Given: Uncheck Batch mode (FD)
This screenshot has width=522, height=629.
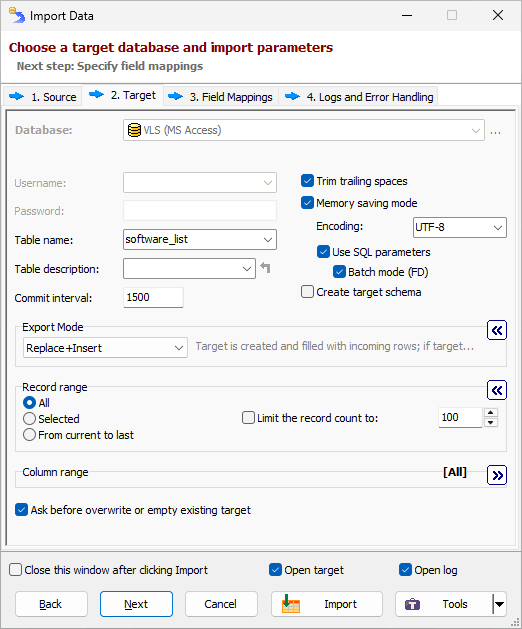Looking at the screenshot, I should coord(339,272).
